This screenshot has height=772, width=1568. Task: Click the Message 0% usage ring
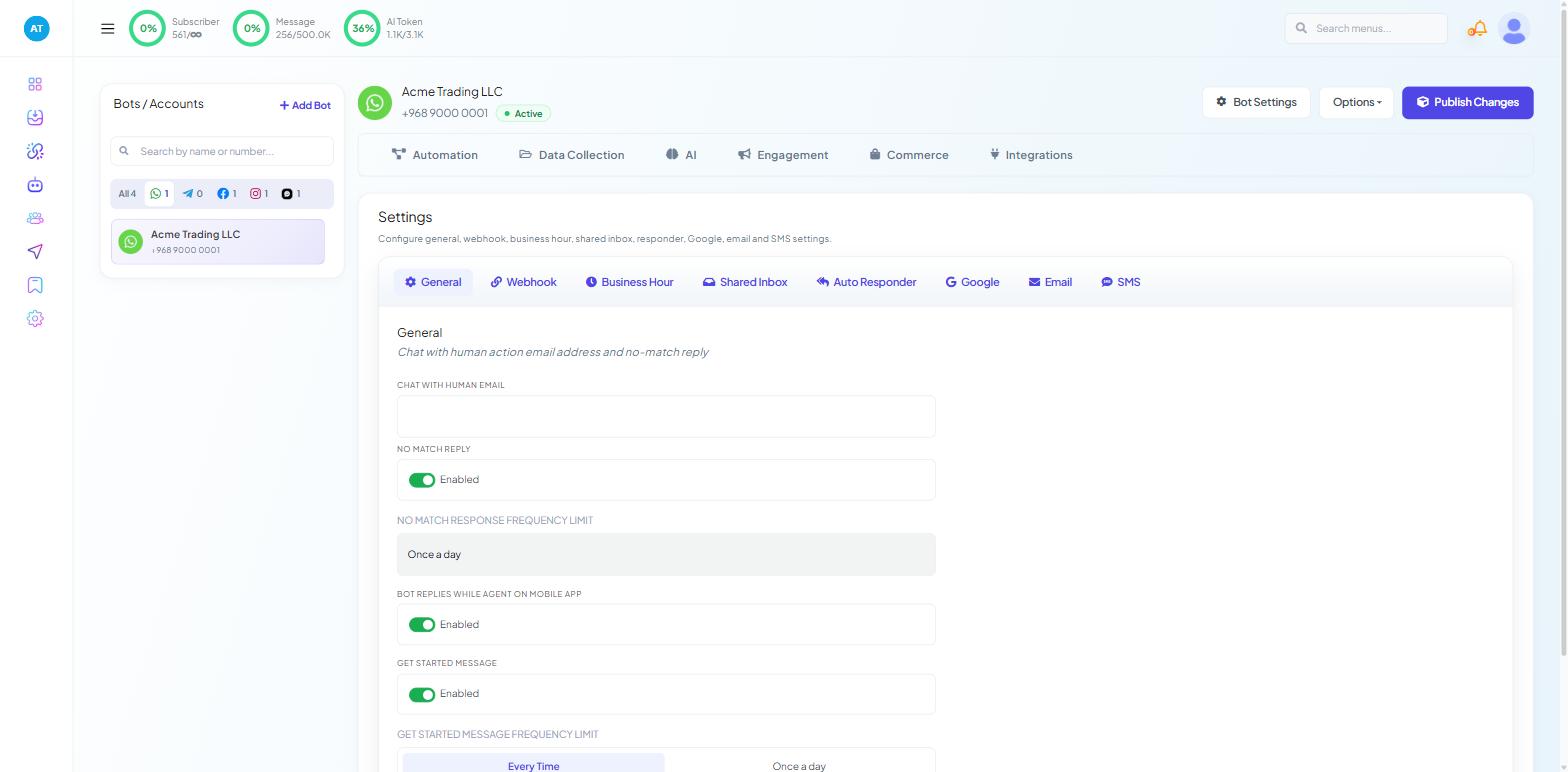252,28
